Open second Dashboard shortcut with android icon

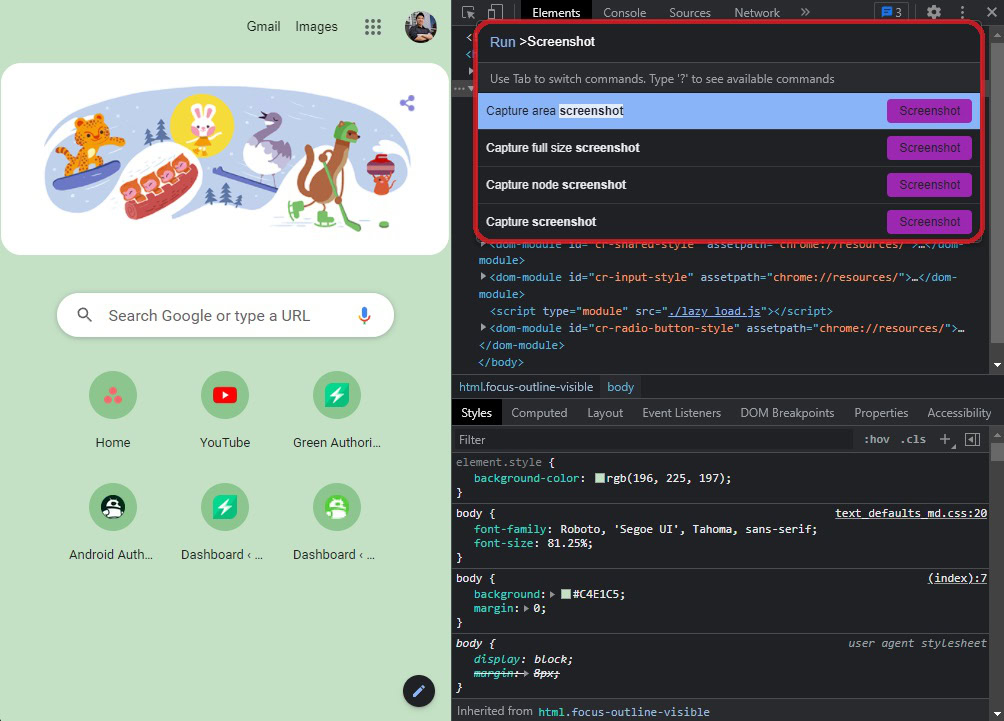point(337,523)
